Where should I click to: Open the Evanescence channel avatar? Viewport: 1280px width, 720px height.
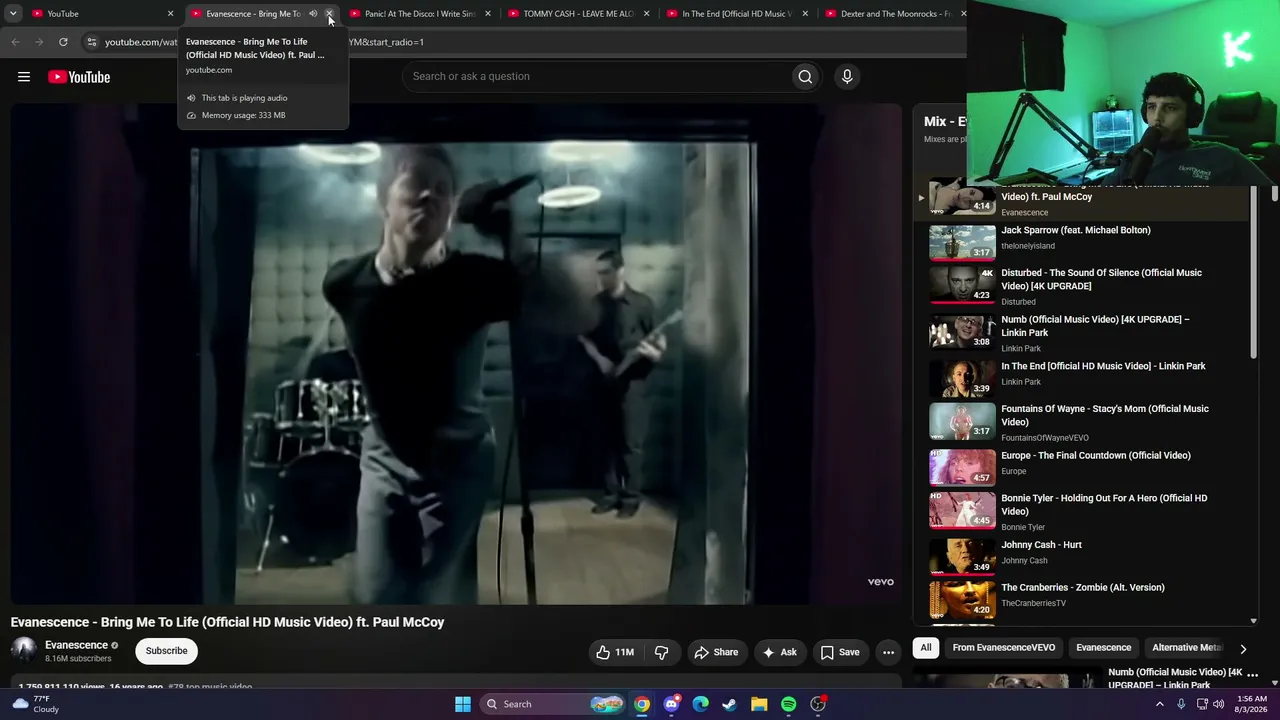pos(24,651)
